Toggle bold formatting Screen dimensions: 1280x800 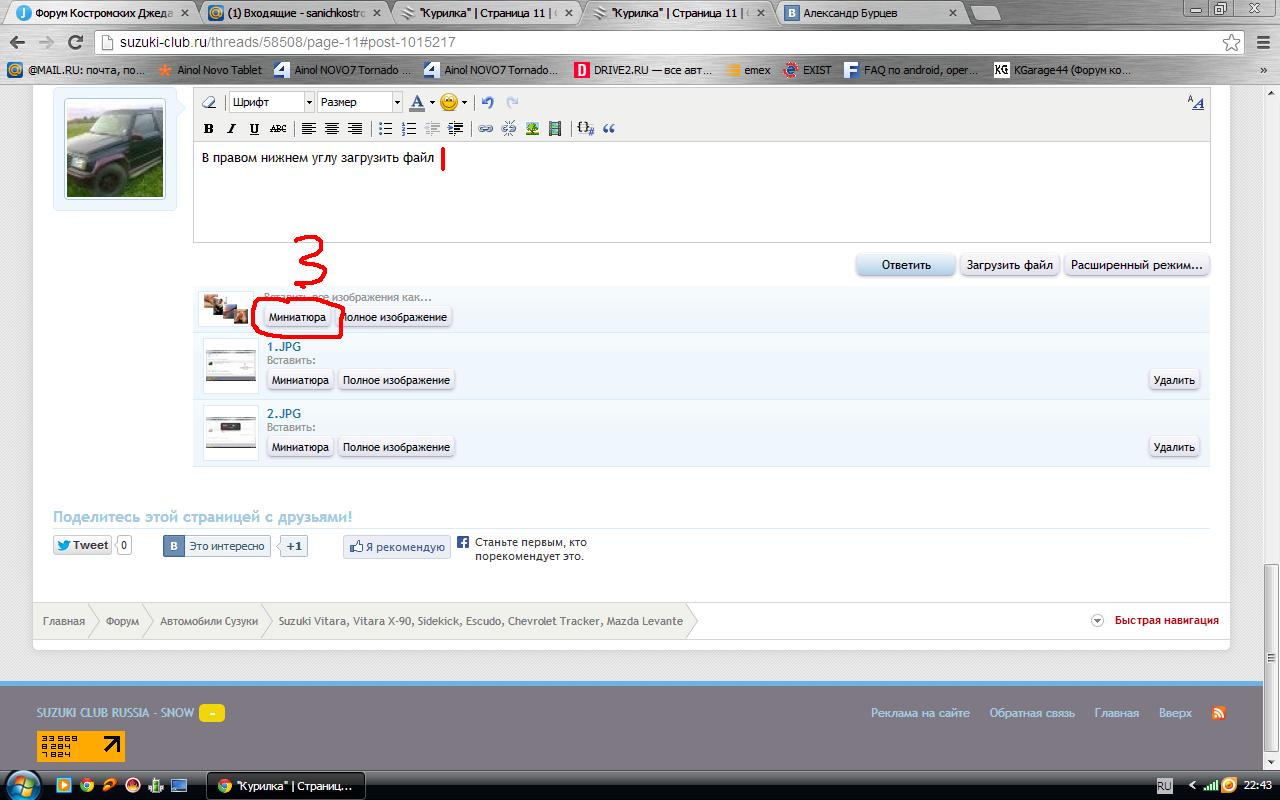coord(208,129)
